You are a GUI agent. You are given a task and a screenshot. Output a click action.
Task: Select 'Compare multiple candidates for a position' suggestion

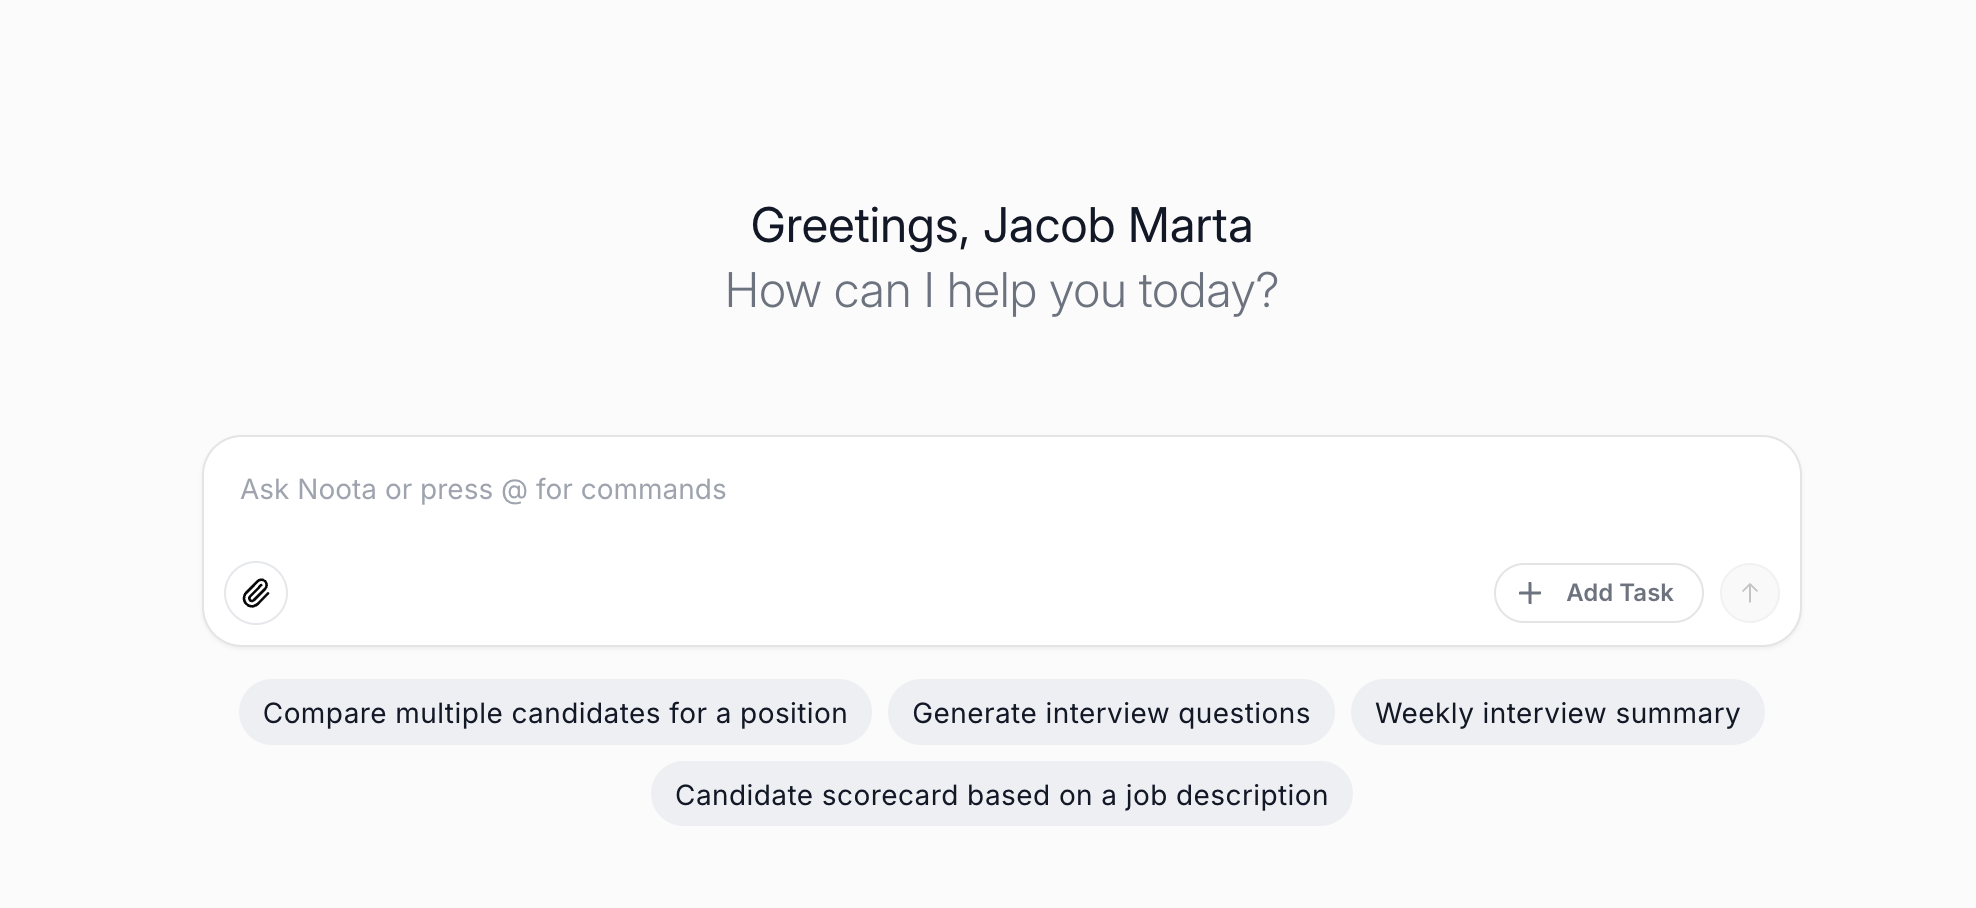click(x=555, y=713)
